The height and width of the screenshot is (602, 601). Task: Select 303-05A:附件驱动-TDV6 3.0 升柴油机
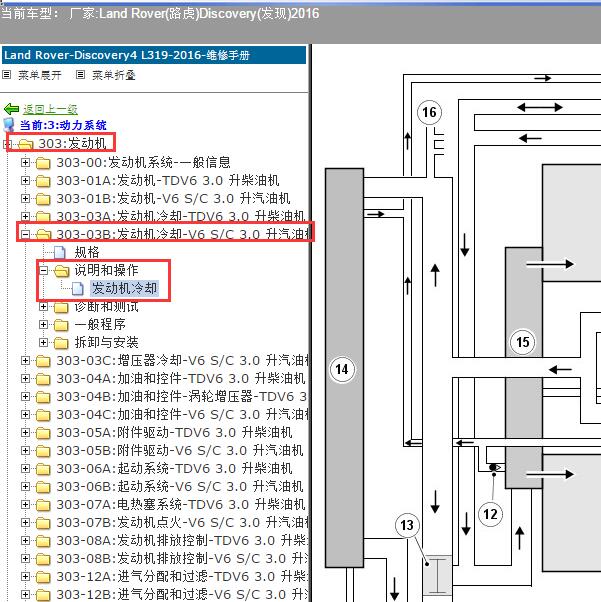[174, 433]
